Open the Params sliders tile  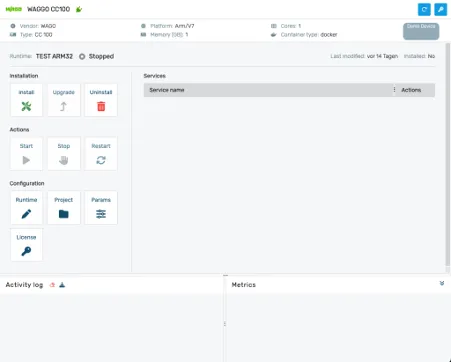click(101, 208)
